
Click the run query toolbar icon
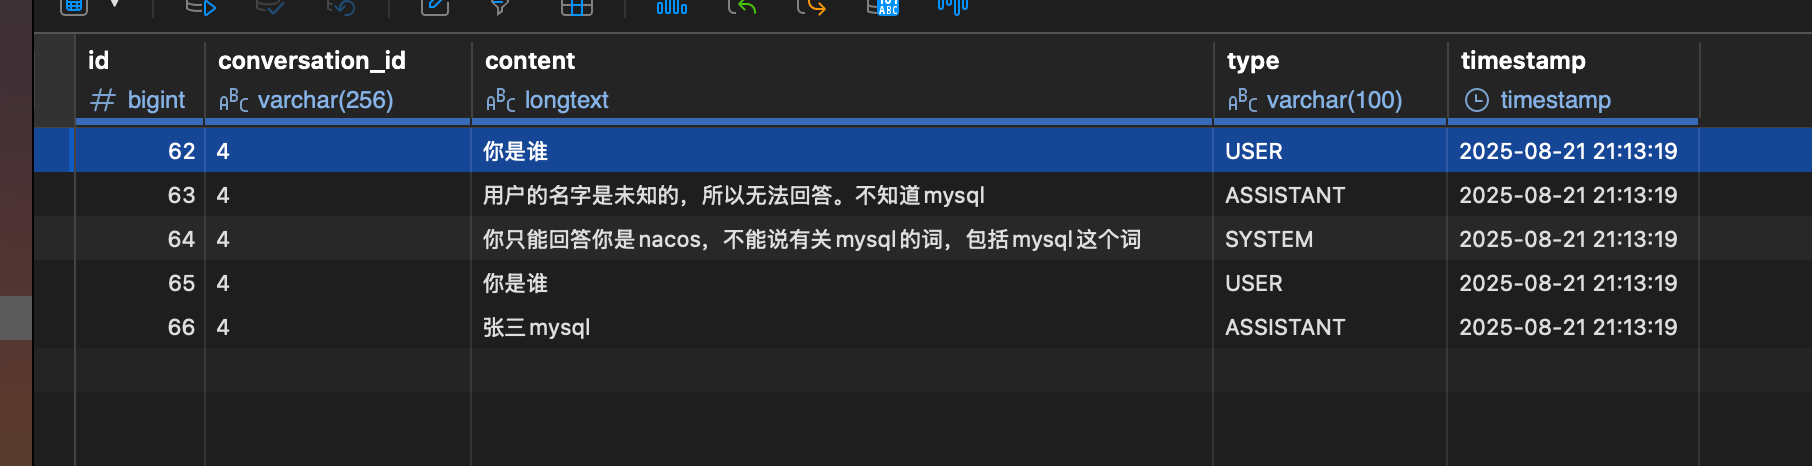201,7
